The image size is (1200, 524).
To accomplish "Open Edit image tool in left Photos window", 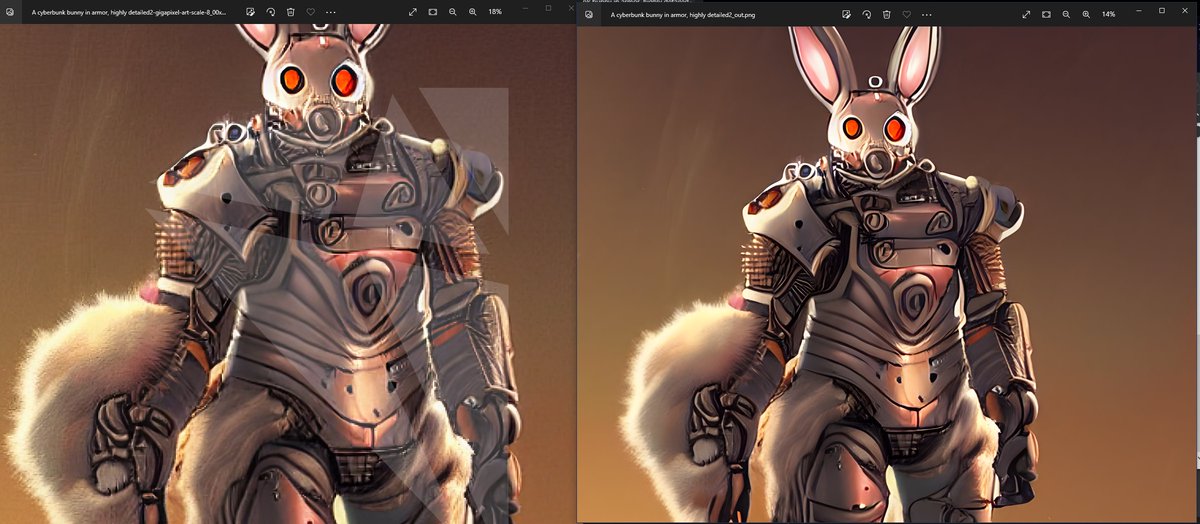I will point(251,12).
